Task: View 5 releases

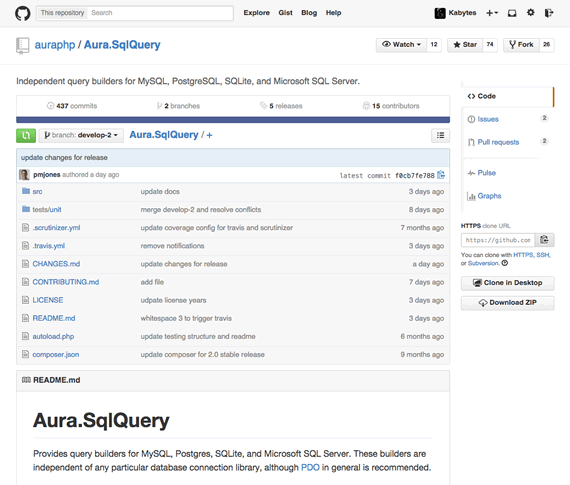Action: point(281,106)
